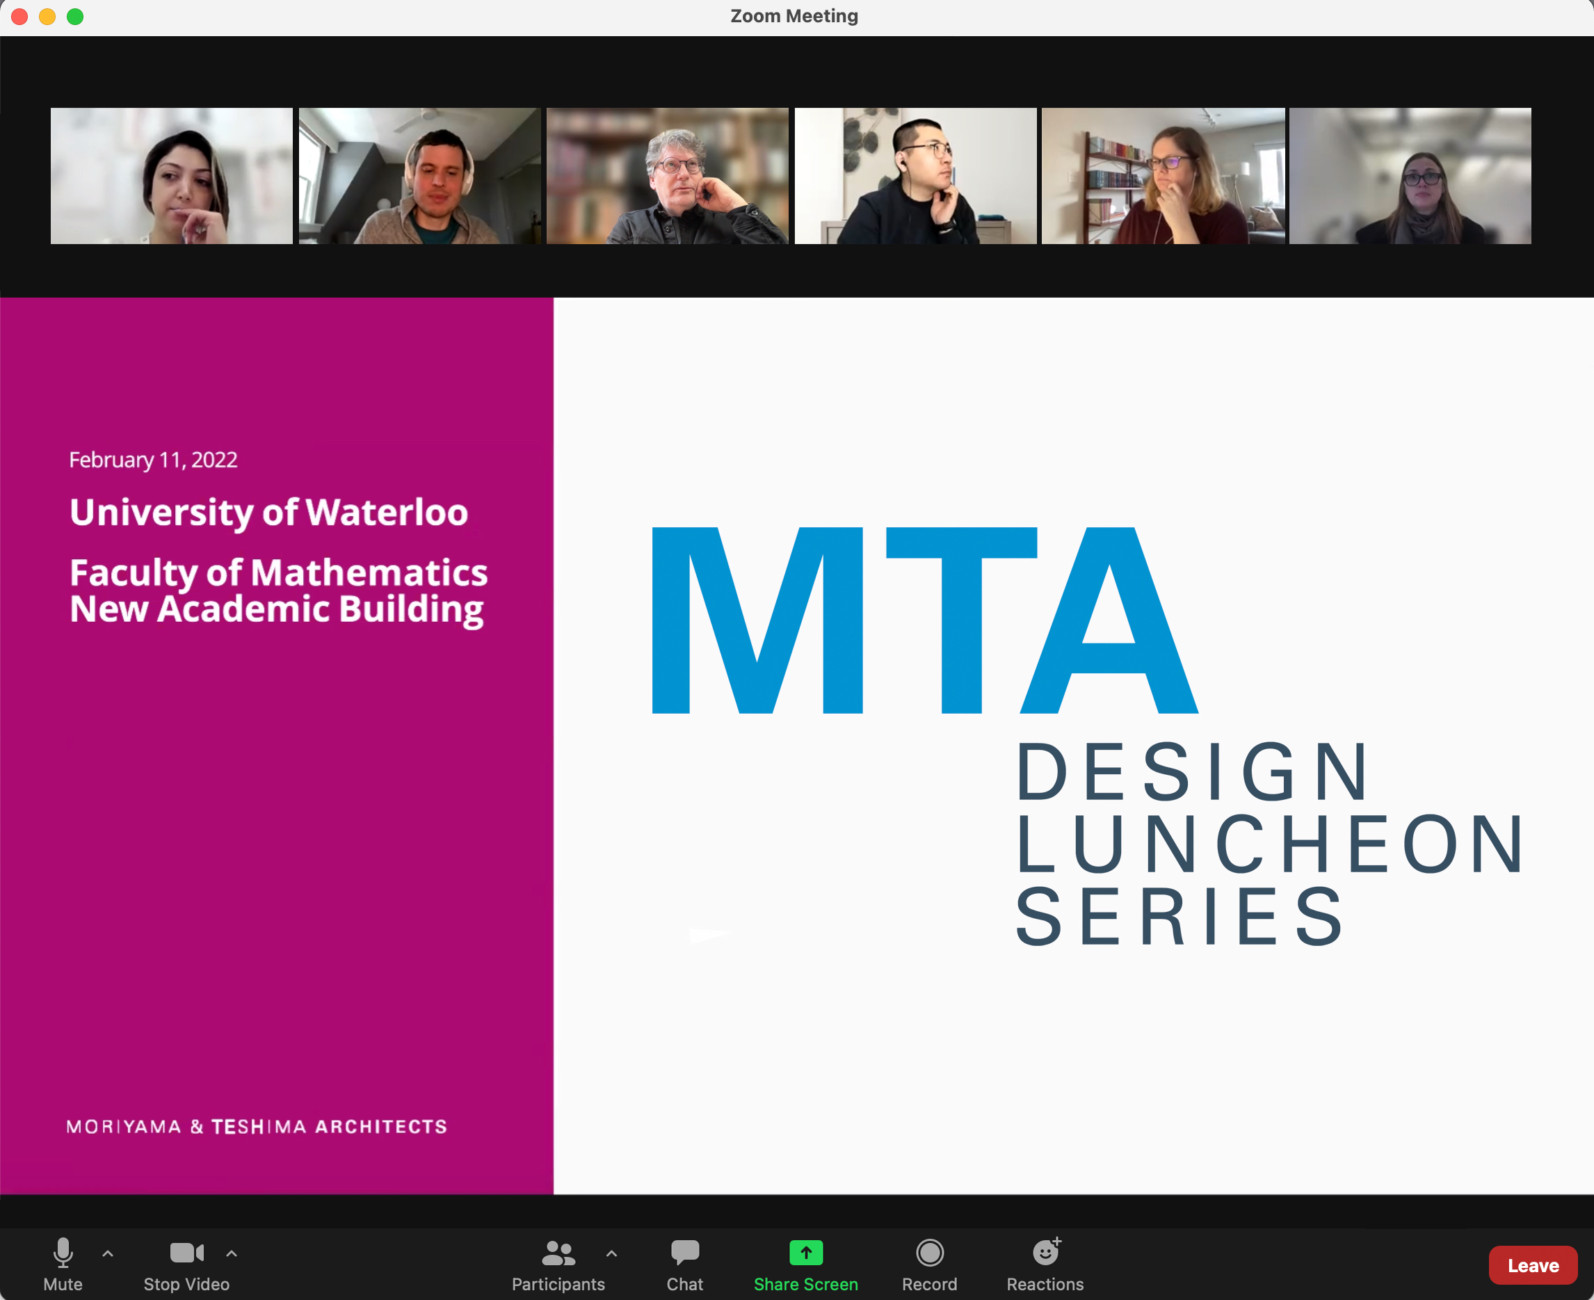Mute the microphone in Zoom
The image size is (1594, 1300).
[62, 1263]
